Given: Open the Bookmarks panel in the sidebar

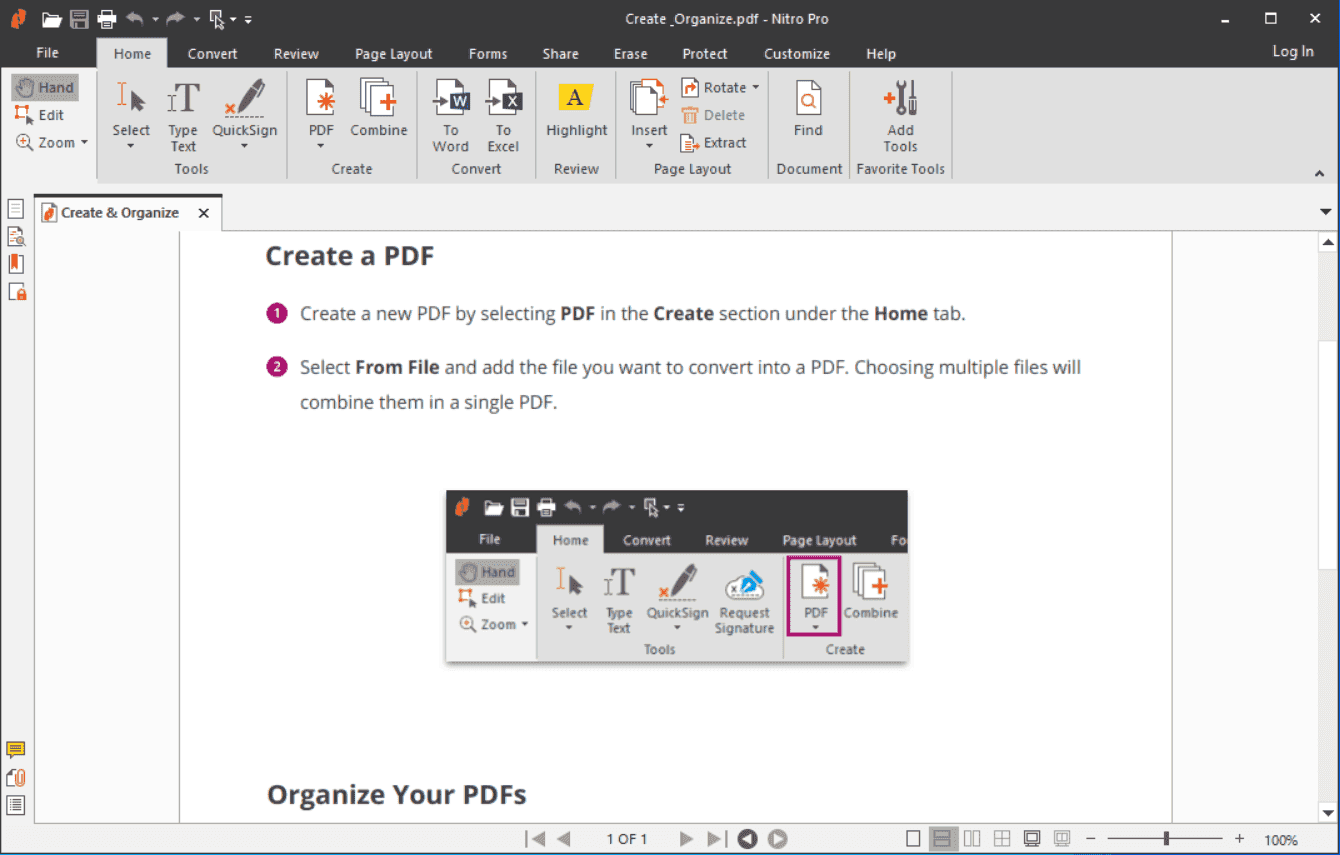Looking at the screenshot, I should pyautogui.click(x=16, y=264).
